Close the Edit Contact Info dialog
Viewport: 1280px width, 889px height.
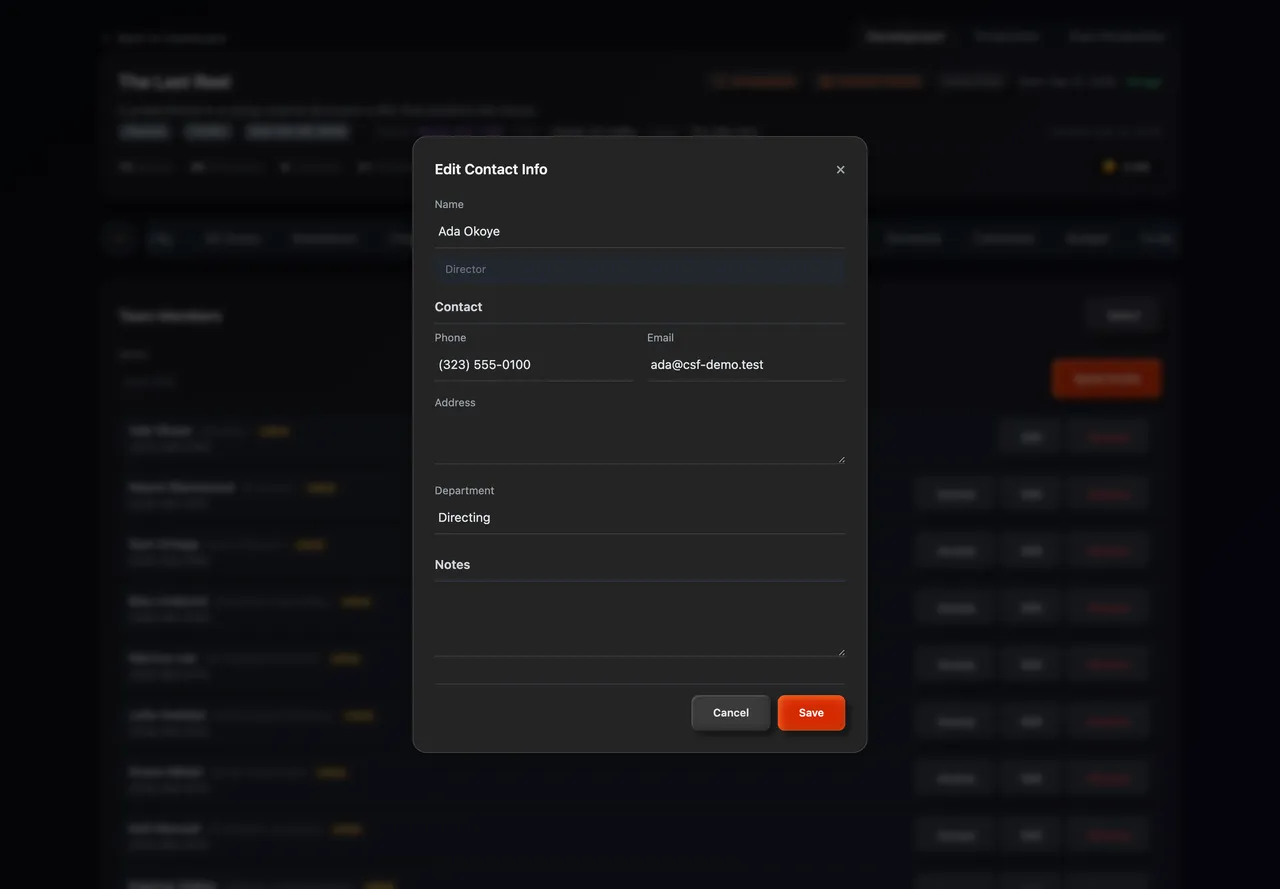(840, 170)
